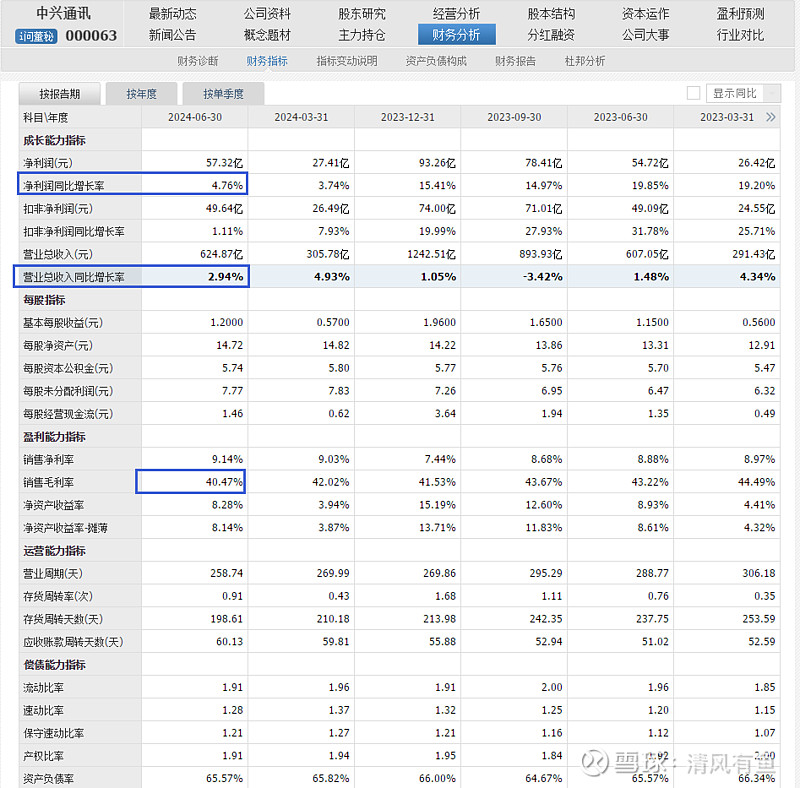
Task: Switch to the 按年度 tab
Action: [141, 94]
